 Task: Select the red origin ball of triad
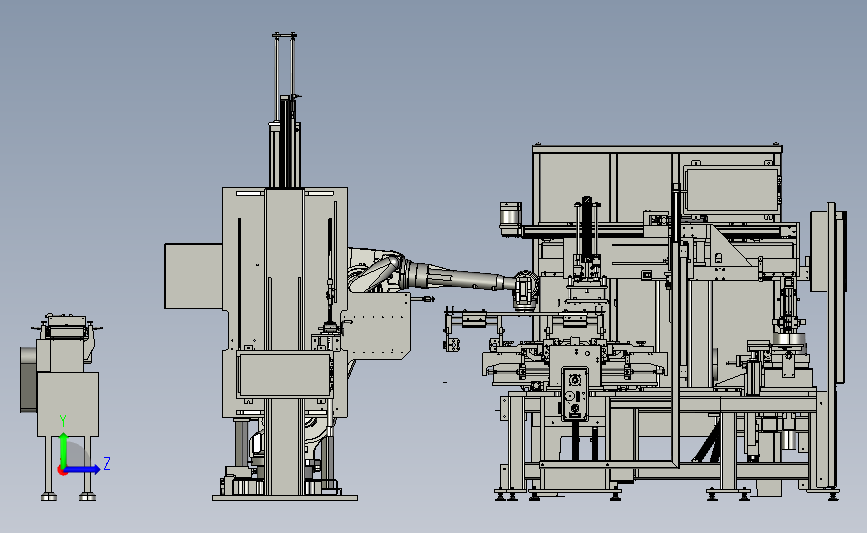[62, 471]
